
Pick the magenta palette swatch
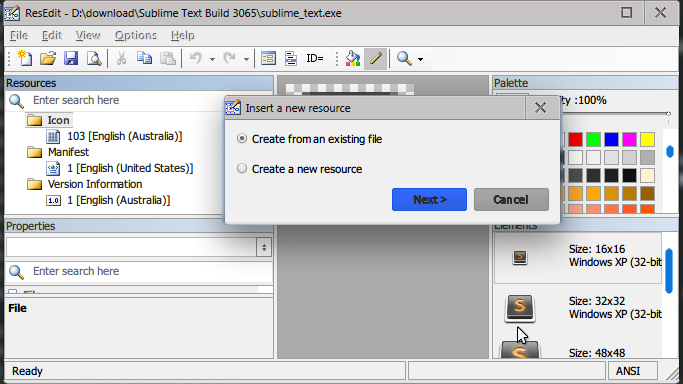(629, 139)
